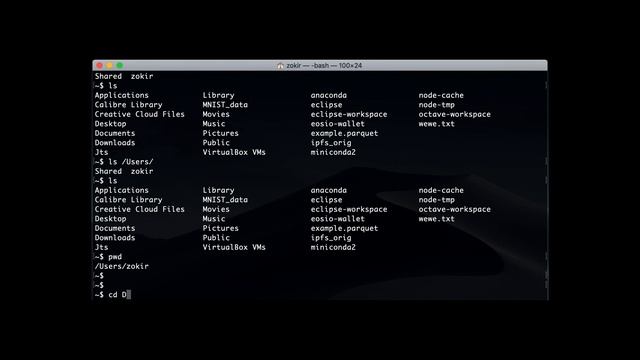Minimize Terminal using the yellow button

coord(109,65)
